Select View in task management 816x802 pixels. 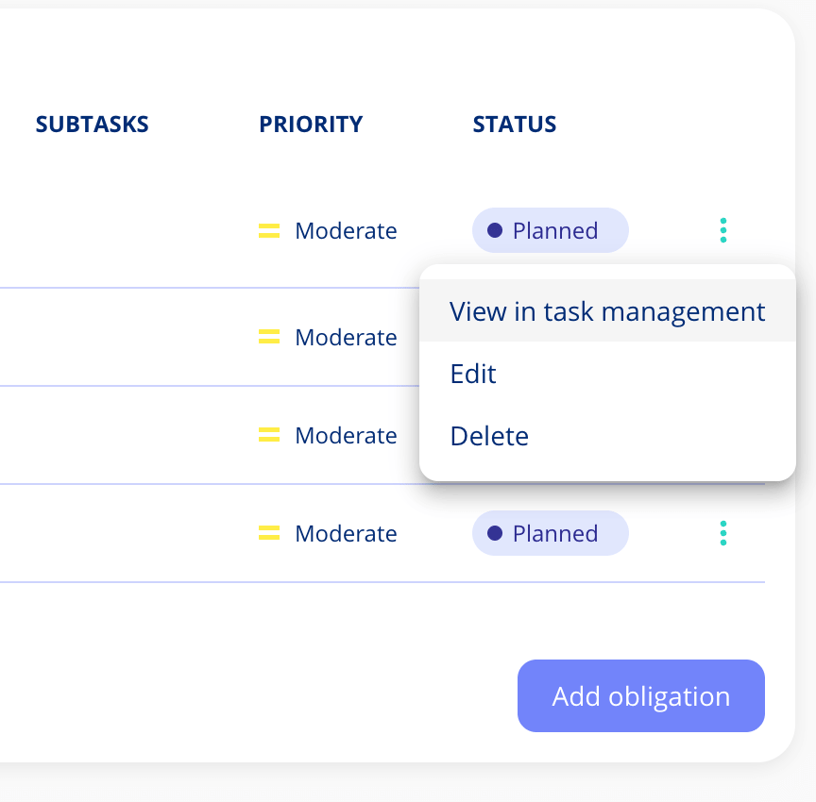[607, 311]
